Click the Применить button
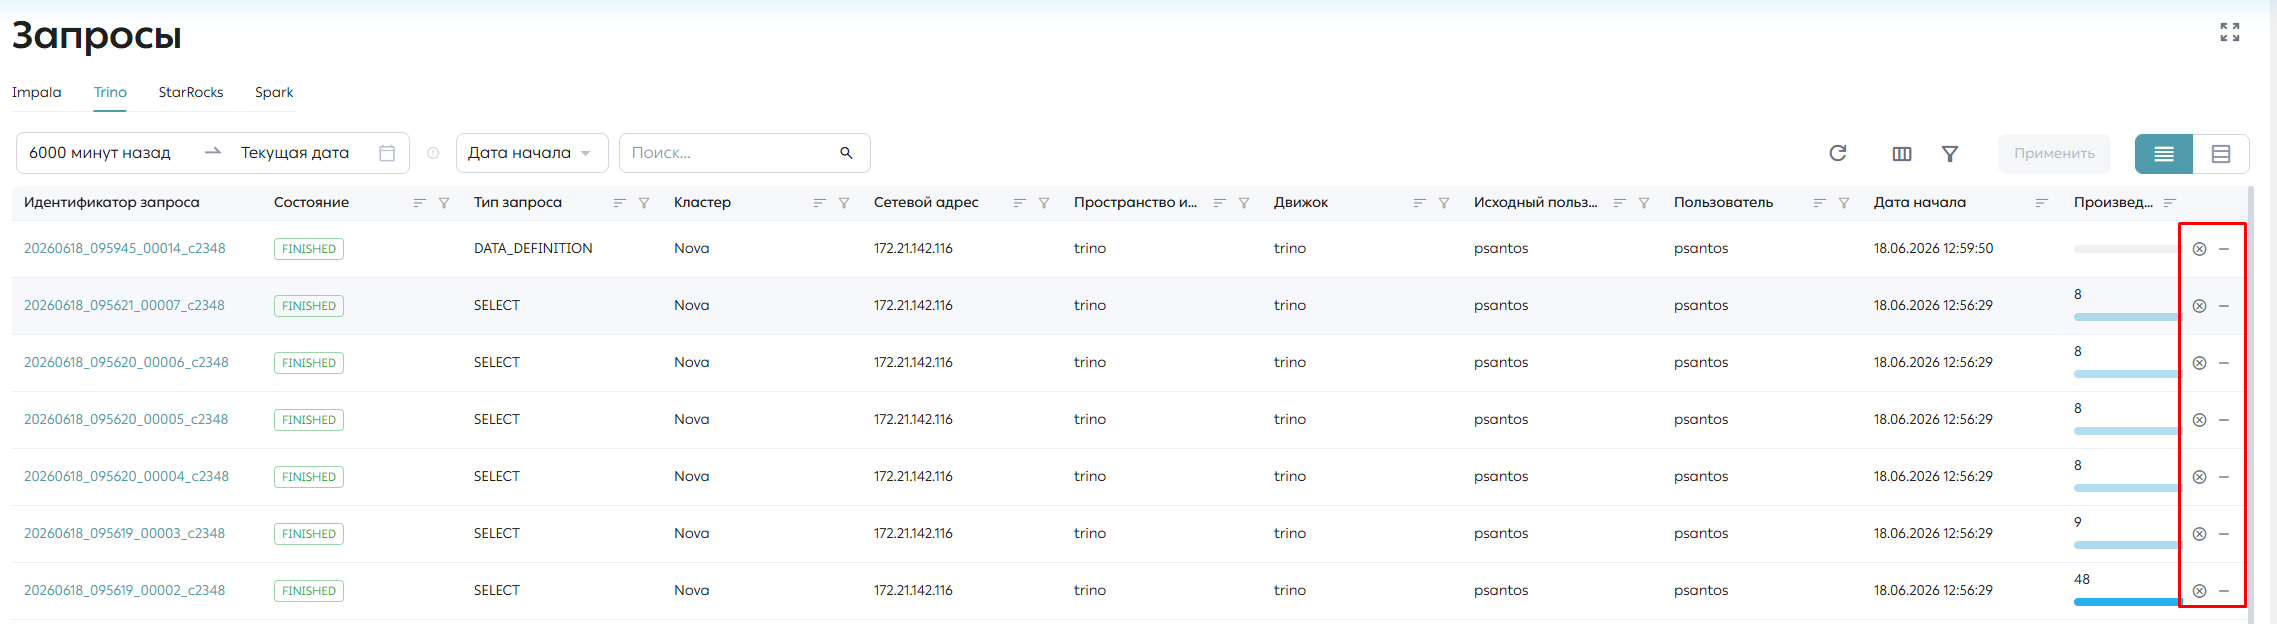The width and height of the screenshot is (2277, 624). [2054, 154]
